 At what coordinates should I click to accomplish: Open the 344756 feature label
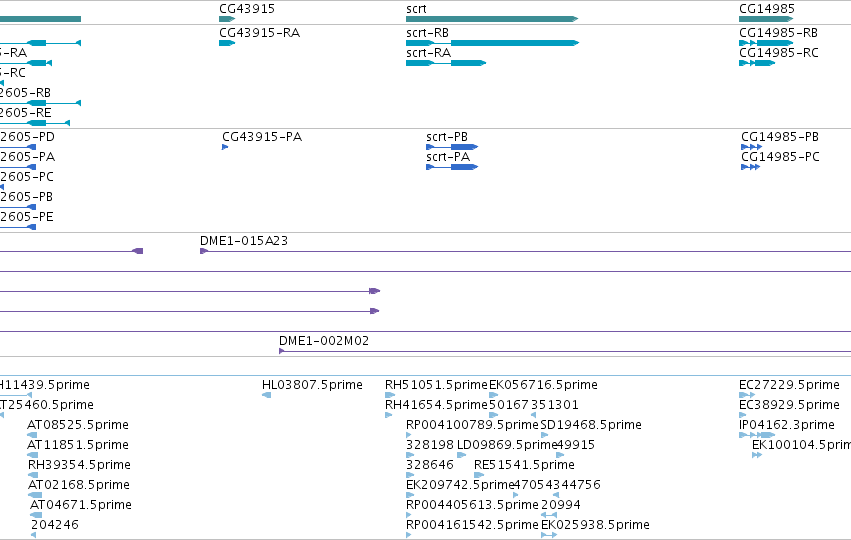[x=576, y=485]
